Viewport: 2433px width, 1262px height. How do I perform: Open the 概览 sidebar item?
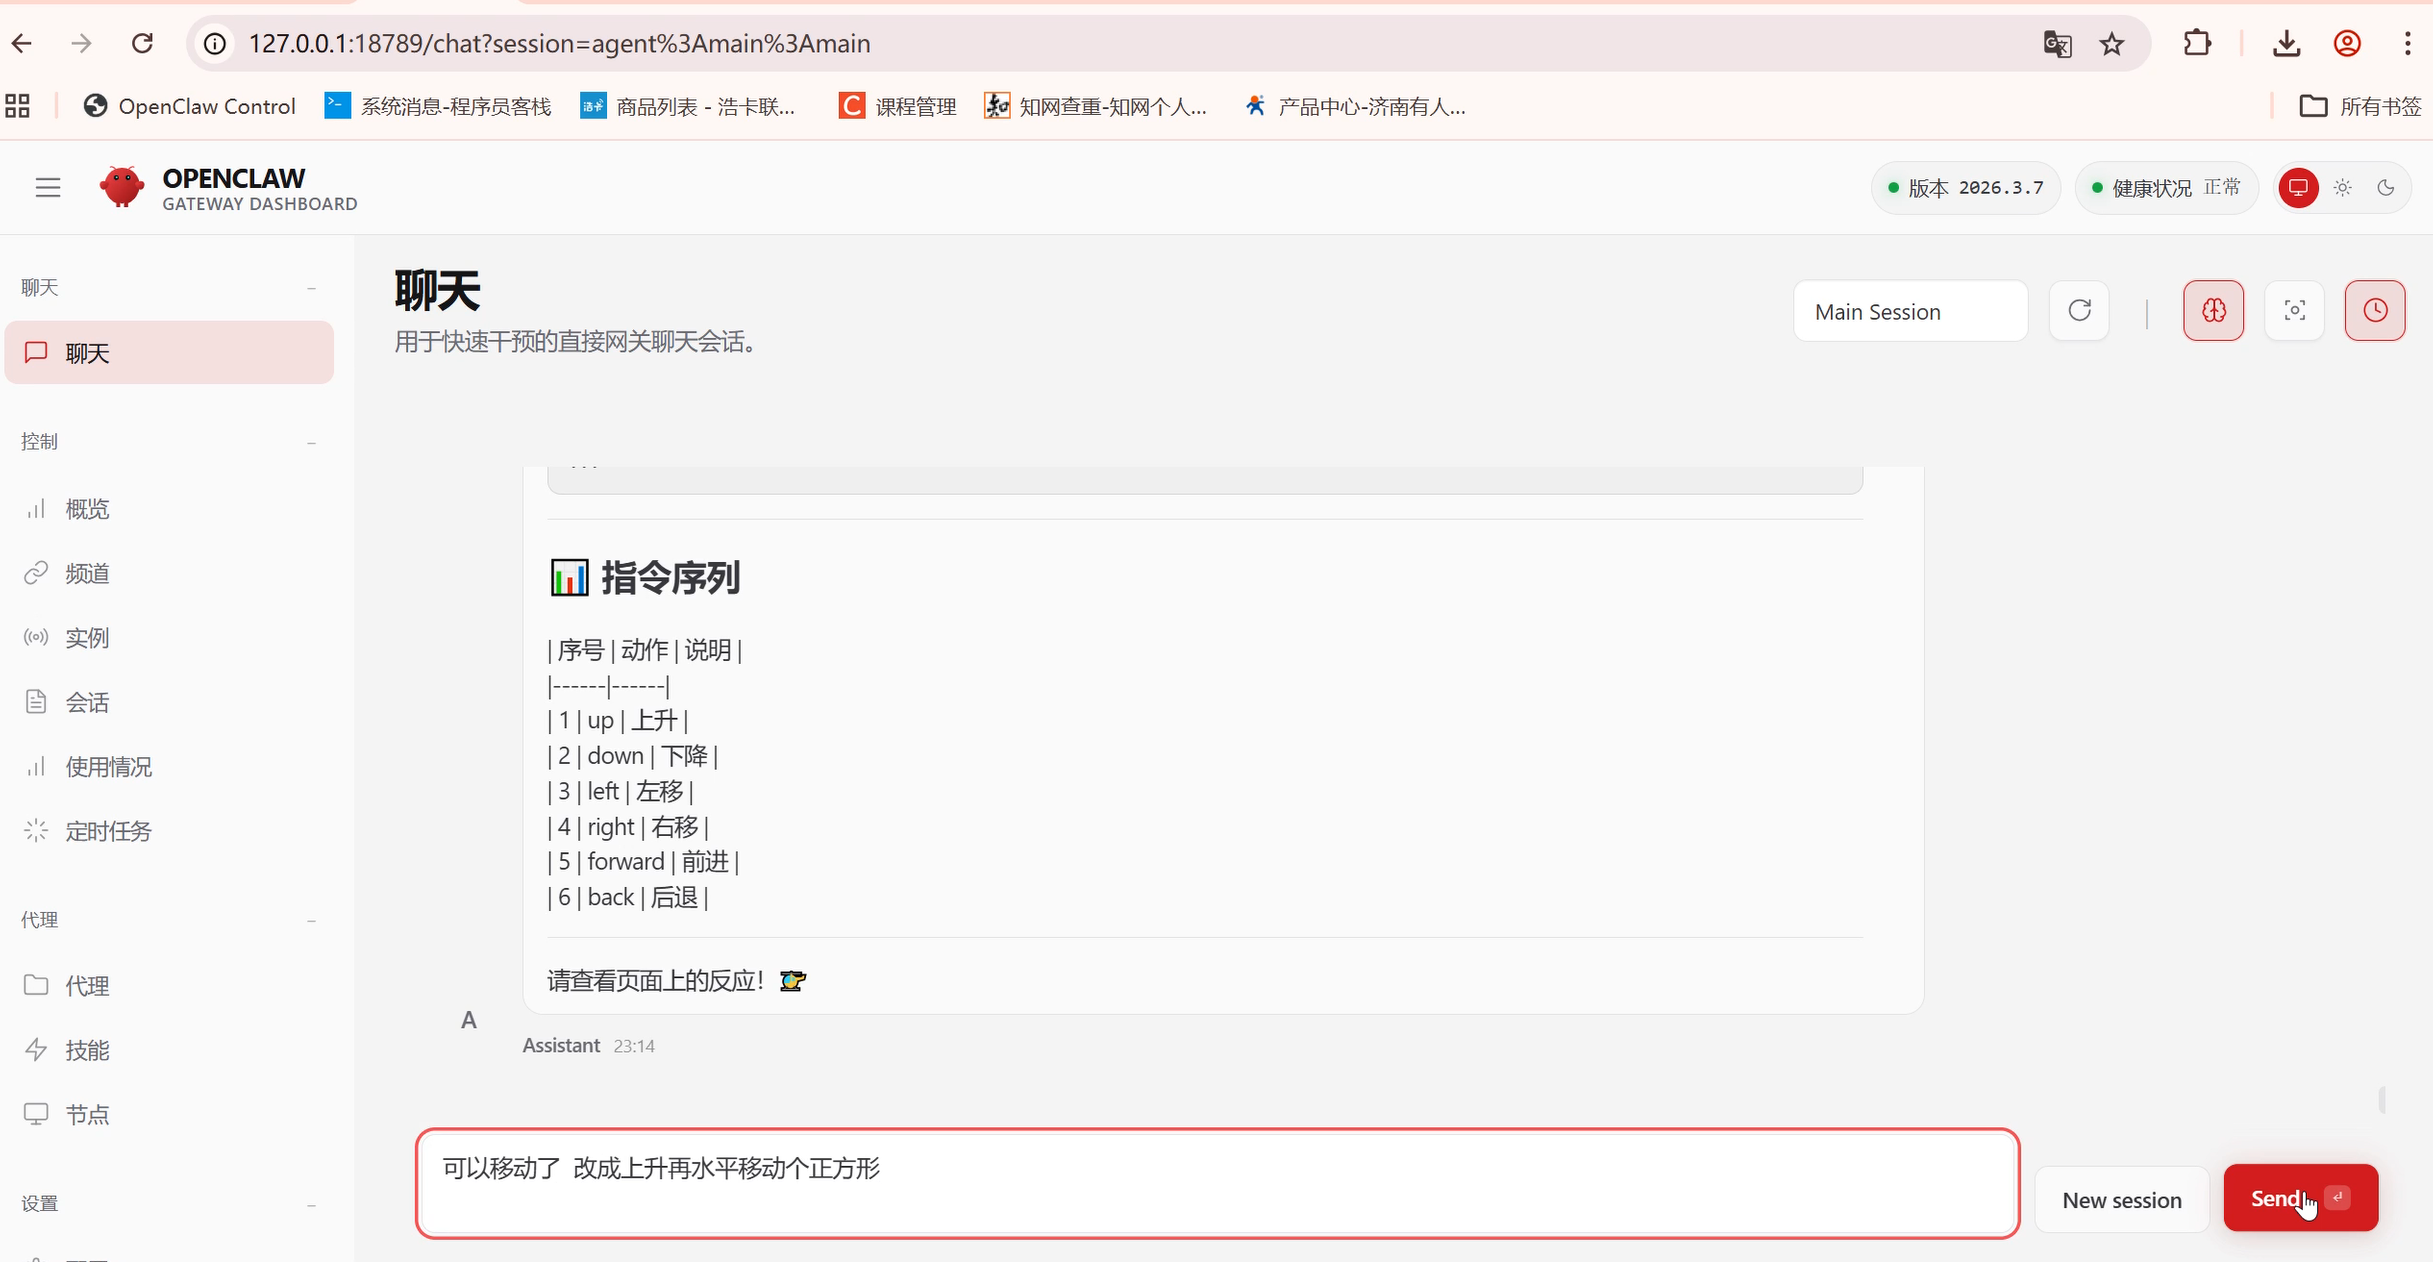pyautogui.click(x=87, y=509)
